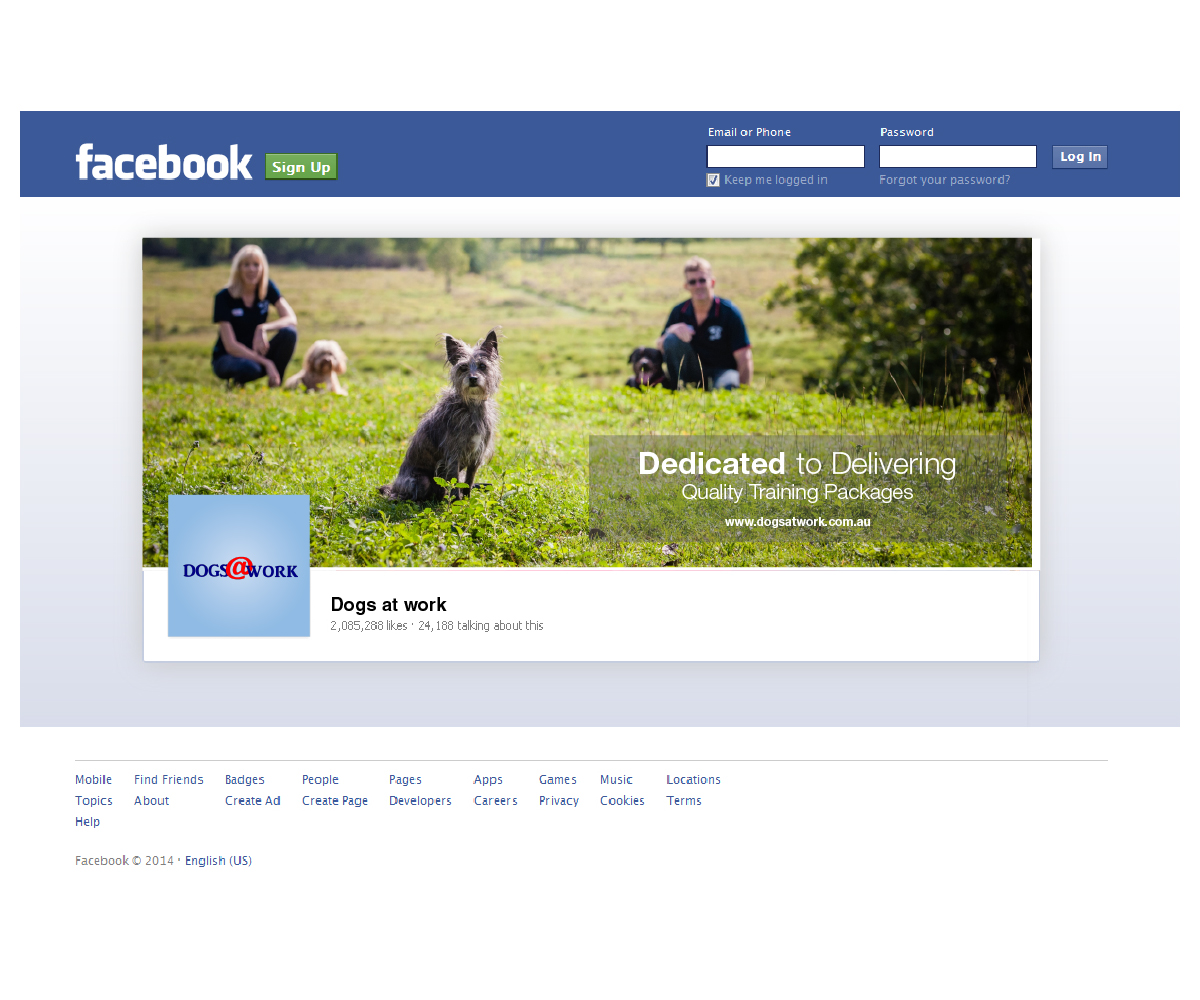Open the Games footer link
Viewport: 1200px width, 1000px height.
(558, 780)
